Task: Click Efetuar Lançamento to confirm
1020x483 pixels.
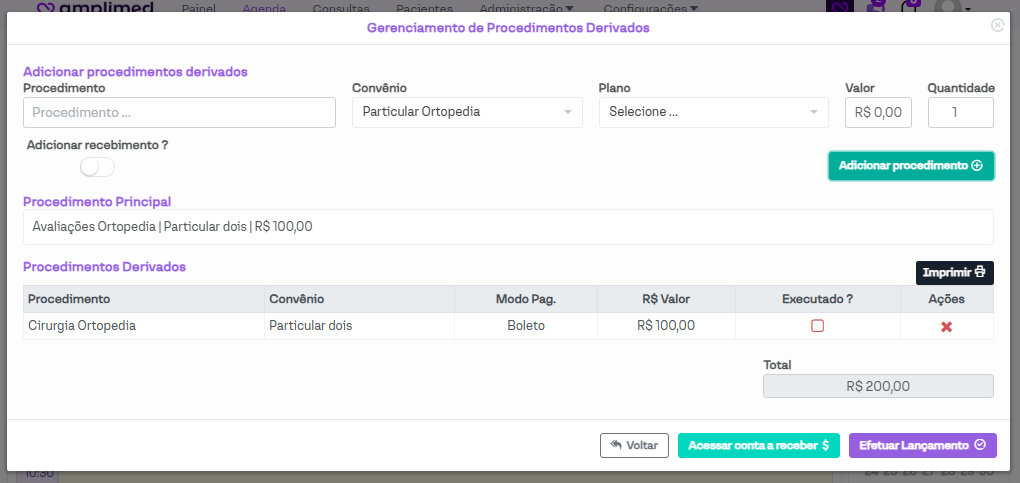Action: click(922, 446)
